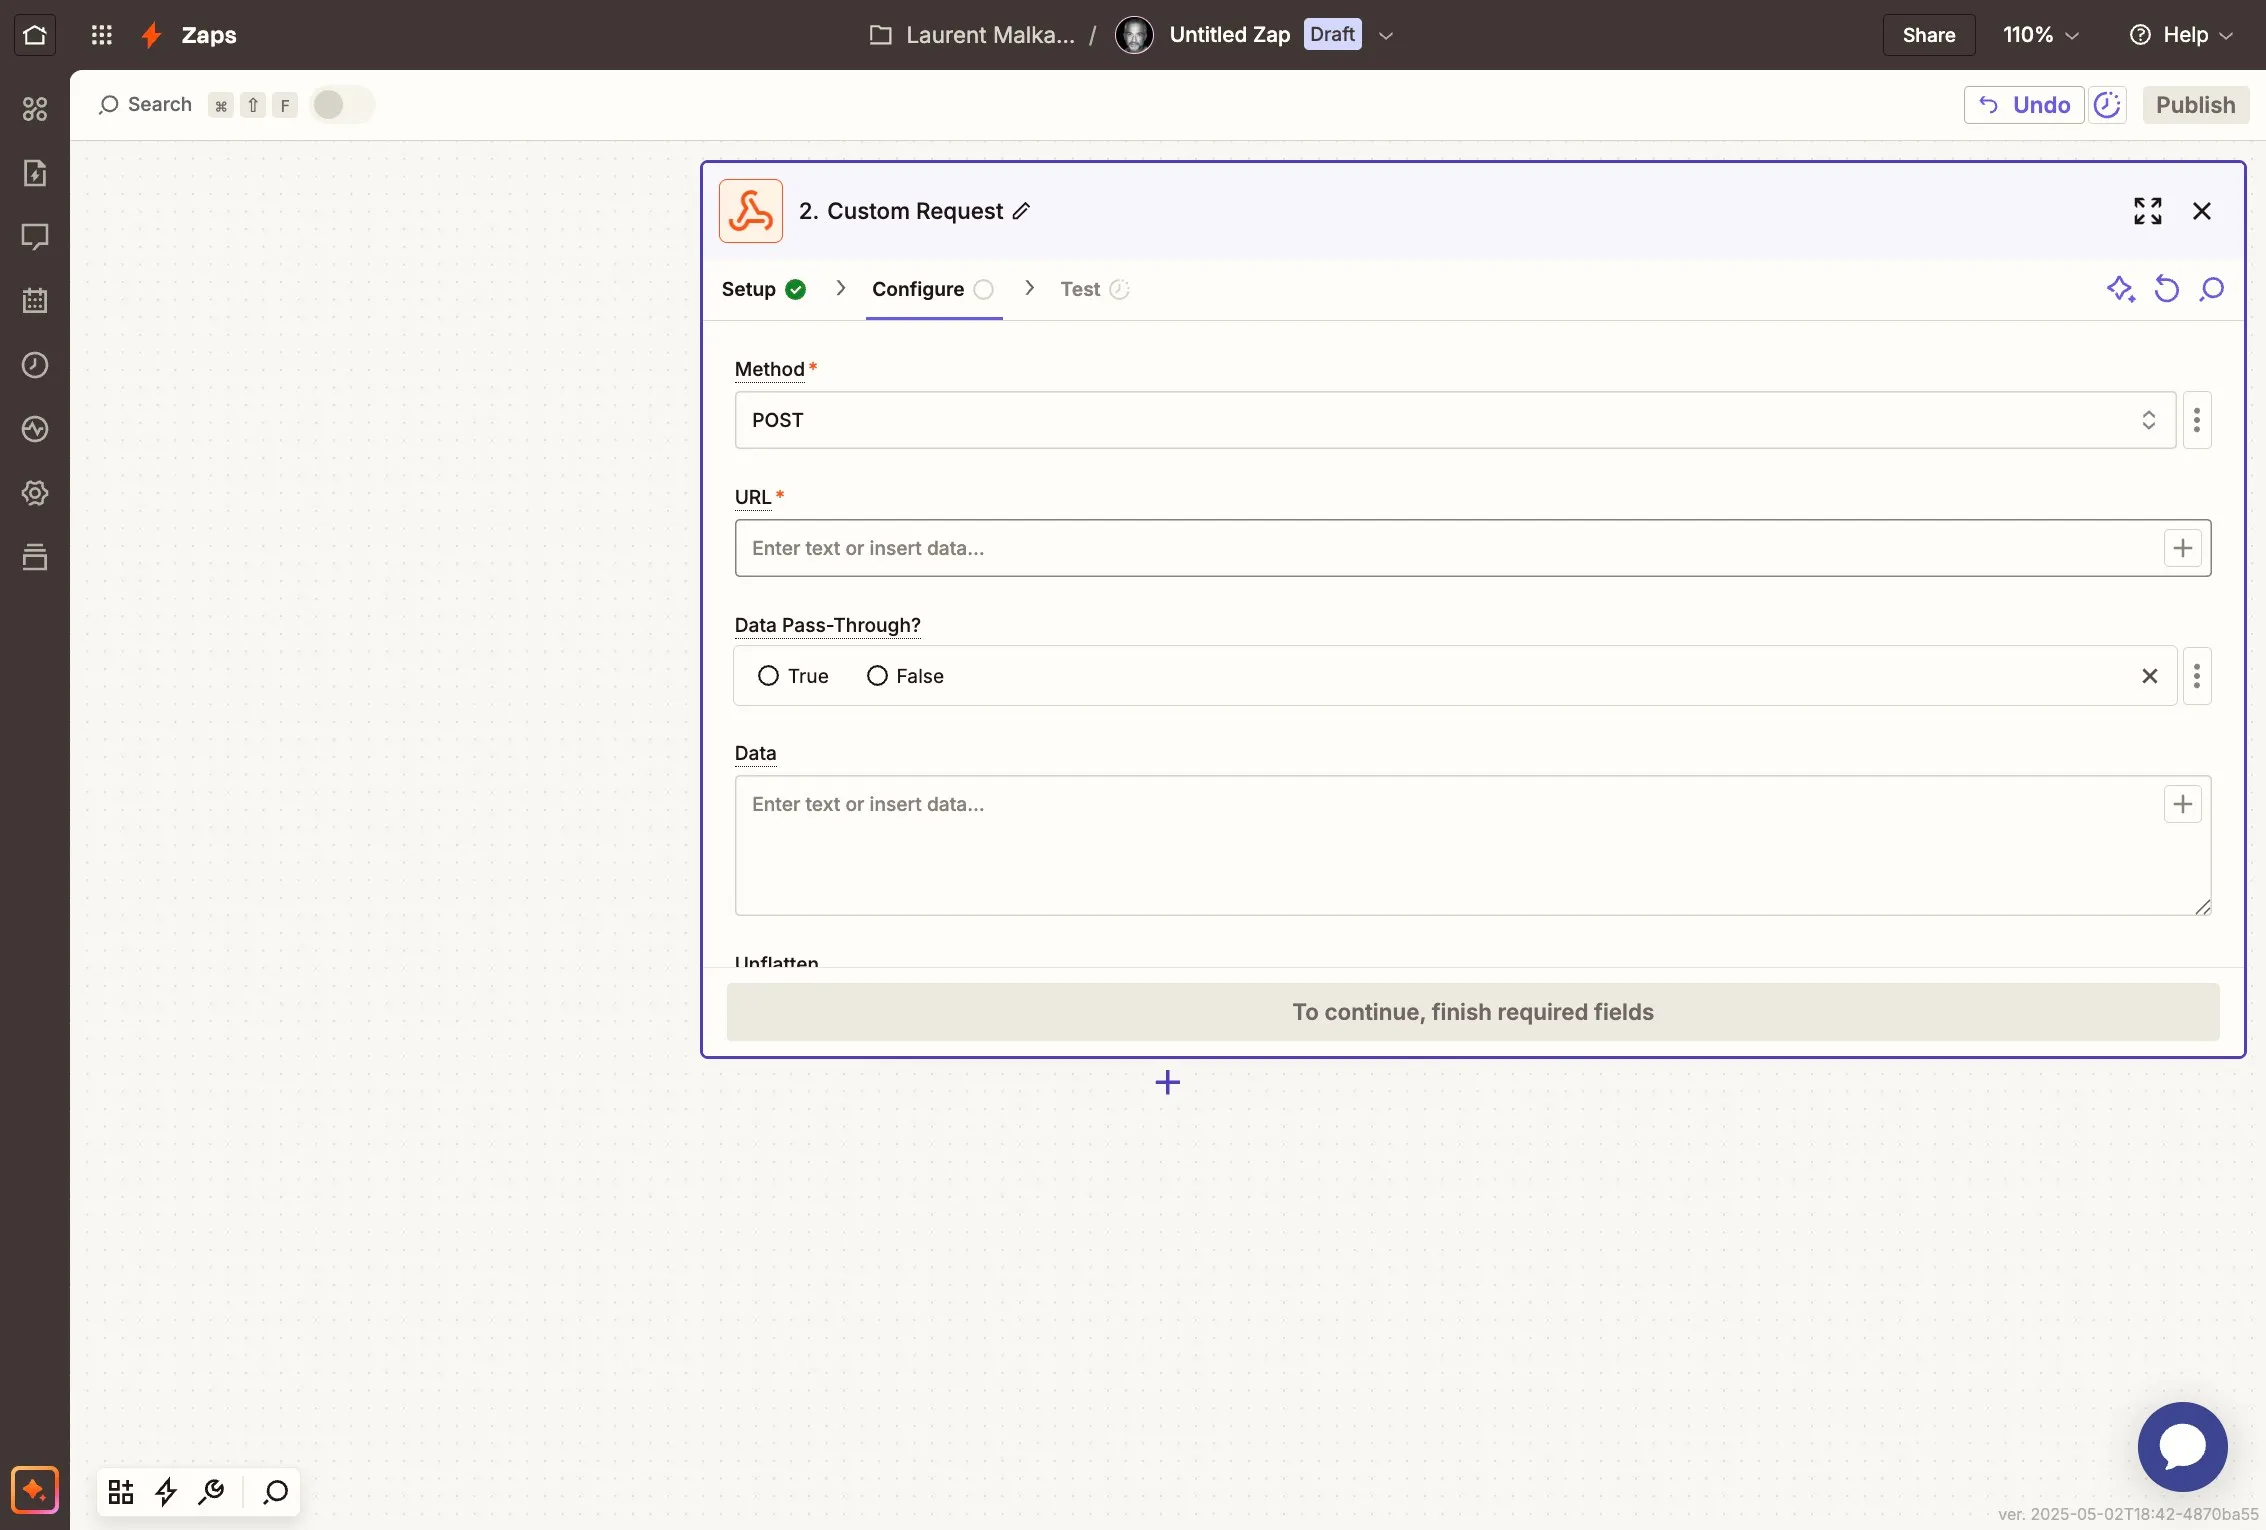Click the Zaps lightning bolt logo
Image resolution: width=2266 pixels, height=1530 pixels.
tap(152, 35)
